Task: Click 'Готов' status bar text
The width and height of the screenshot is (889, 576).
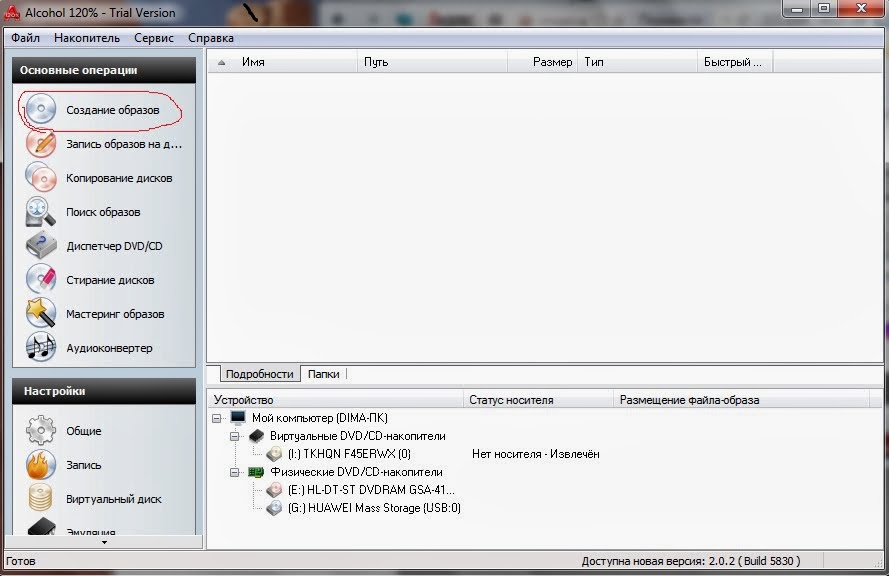Action: click(x=20, y=561)
